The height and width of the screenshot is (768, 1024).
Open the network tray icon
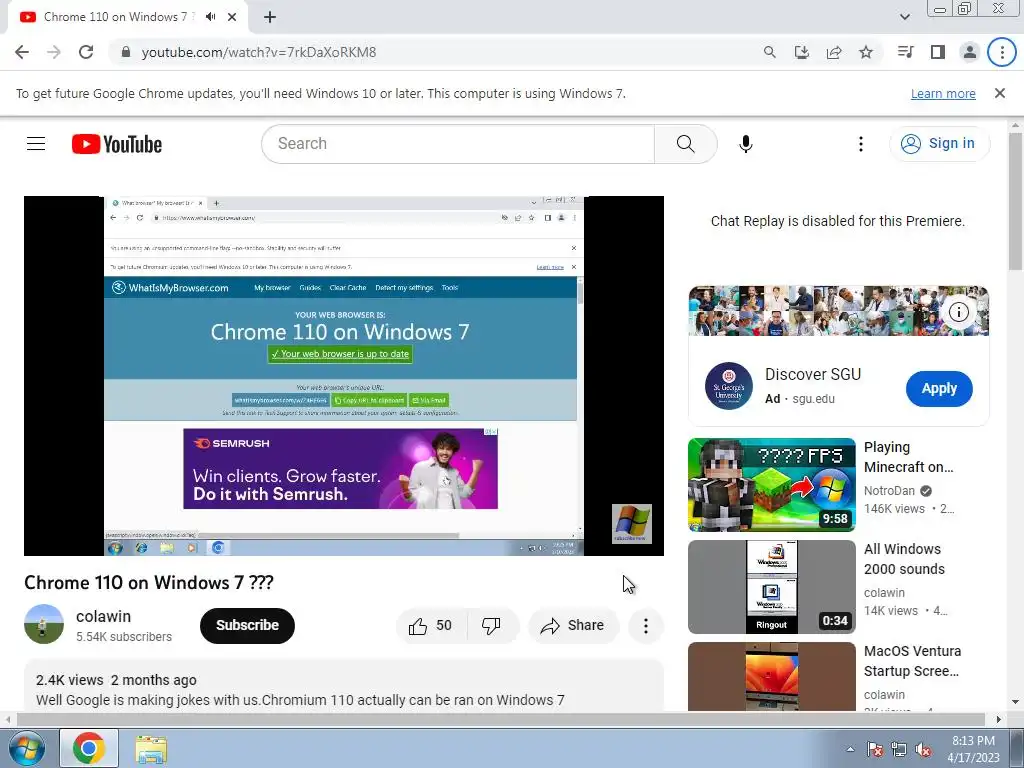click(x=899, y=749)
